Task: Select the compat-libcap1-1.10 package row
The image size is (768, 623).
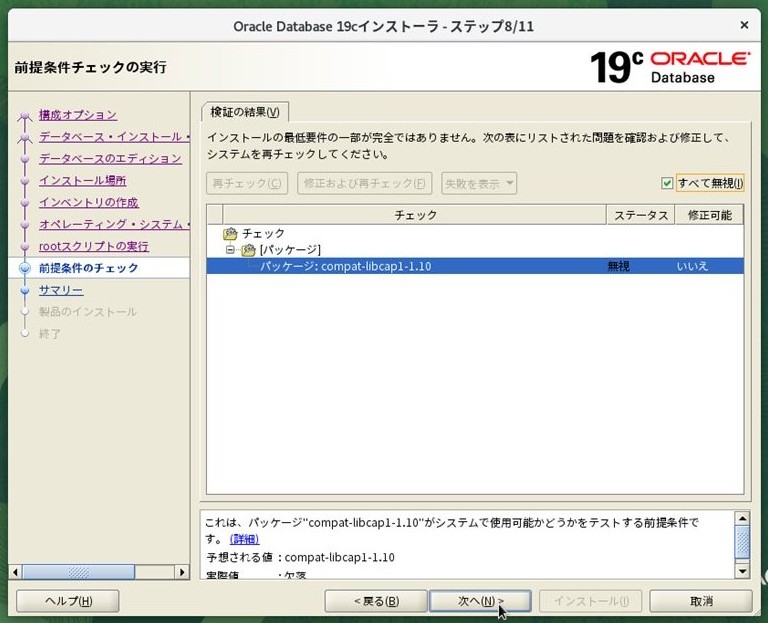Action: [x=475, y=266]
